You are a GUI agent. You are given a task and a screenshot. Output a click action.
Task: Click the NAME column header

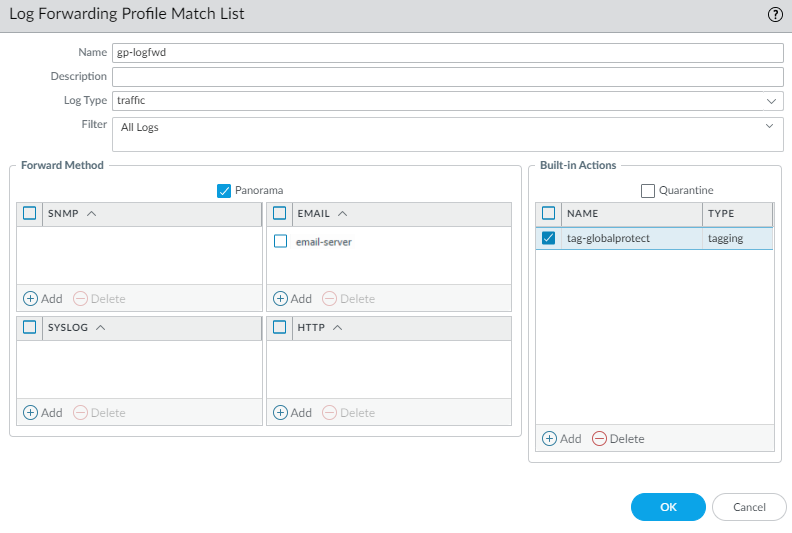click(630, 214)
